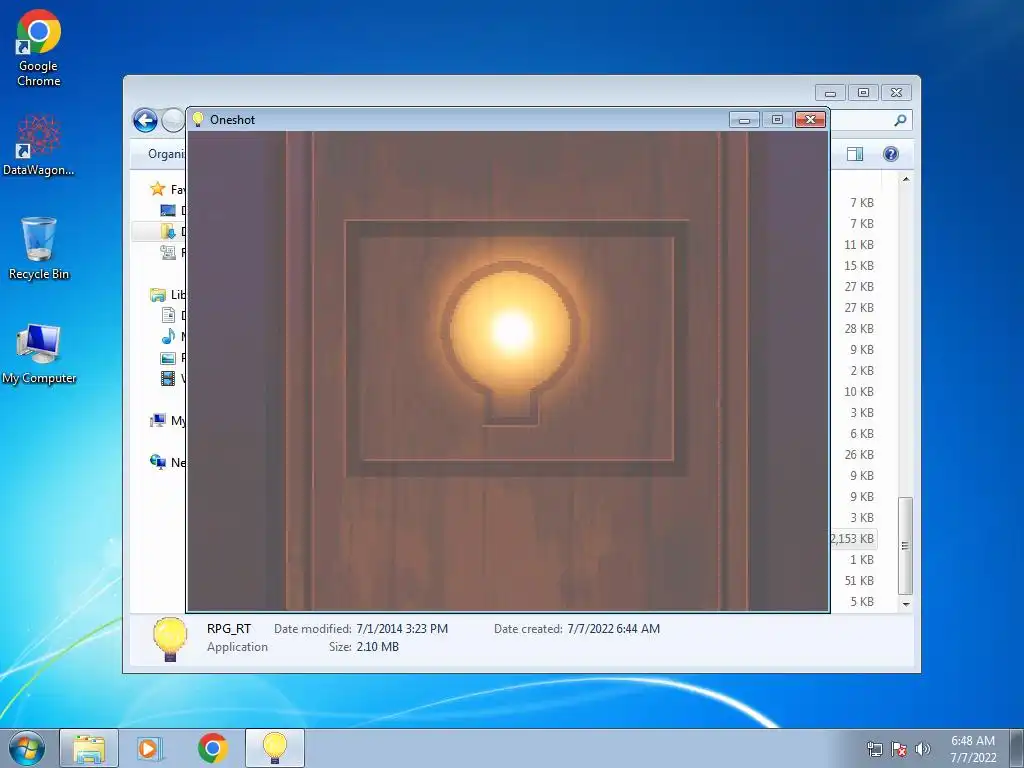The image size is (1024, 768).
Task: Open Google Chrome desktop shortcut
Action: (x=39, y=48)
